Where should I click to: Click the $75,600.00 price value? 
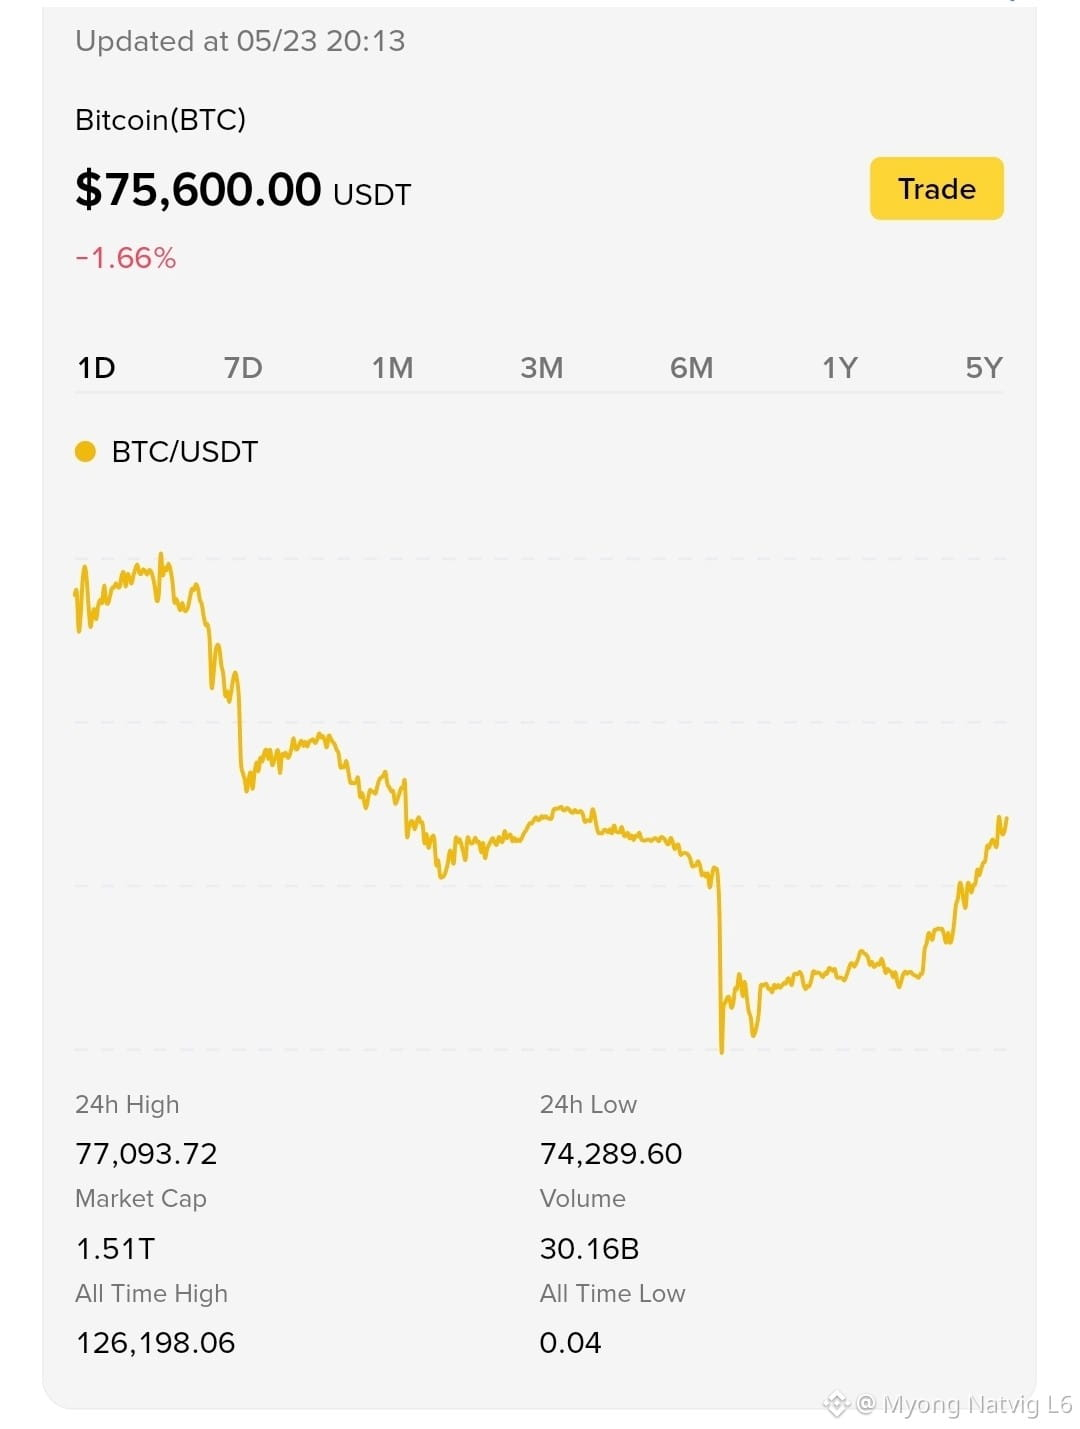[198, 189]
